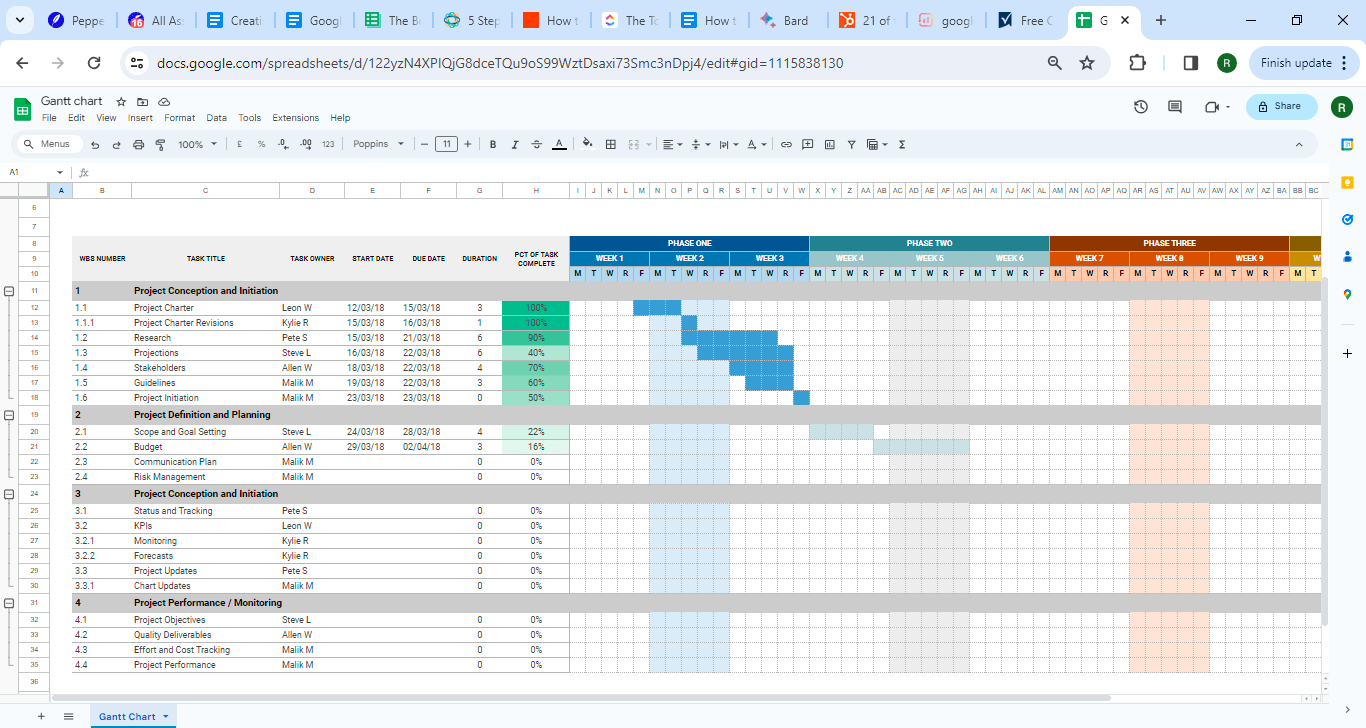Open the Poppins font dropdown
Image resolution: width=1366 pixels, height=728 pixels.
pos(378,144)
